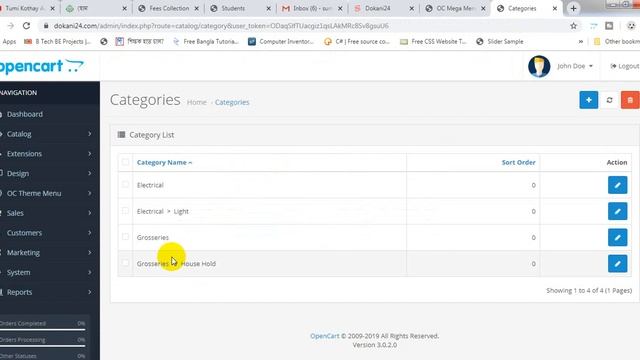The height and width of the screenshot is (360, 640).
Task: Open Dashboard in the navigation
Action: click(x=24, y=114)
